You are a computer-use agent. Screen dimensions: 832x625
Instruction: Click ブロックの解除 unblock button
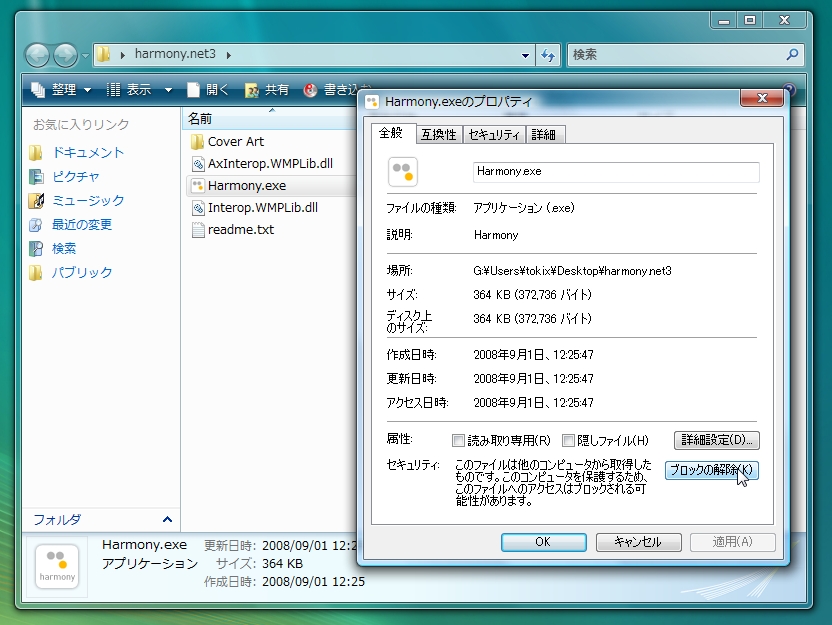(x=712, y=470)
